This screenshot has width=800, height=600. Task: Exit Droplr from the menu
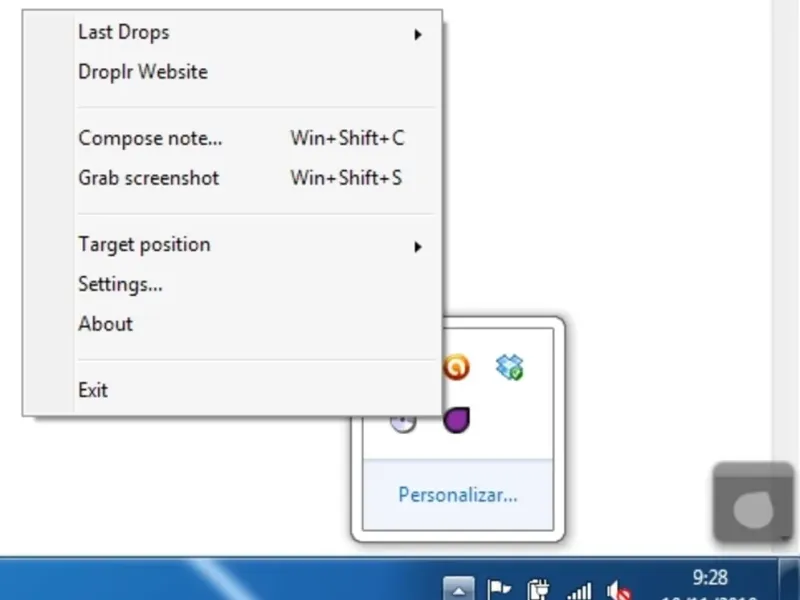pyautogui.click(x=232, y=390)
